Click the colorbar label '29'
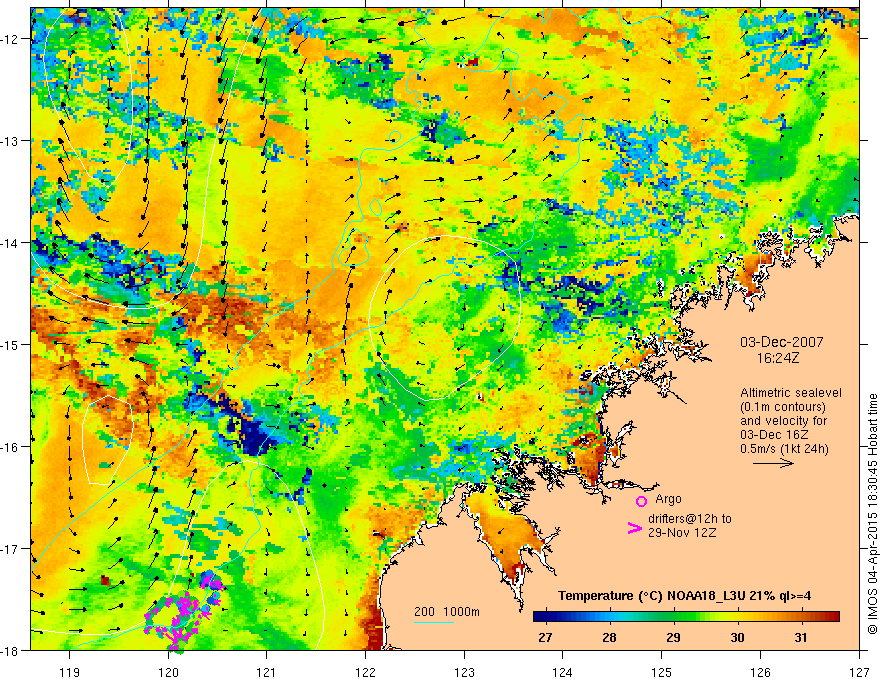 [x=673, y=637]
